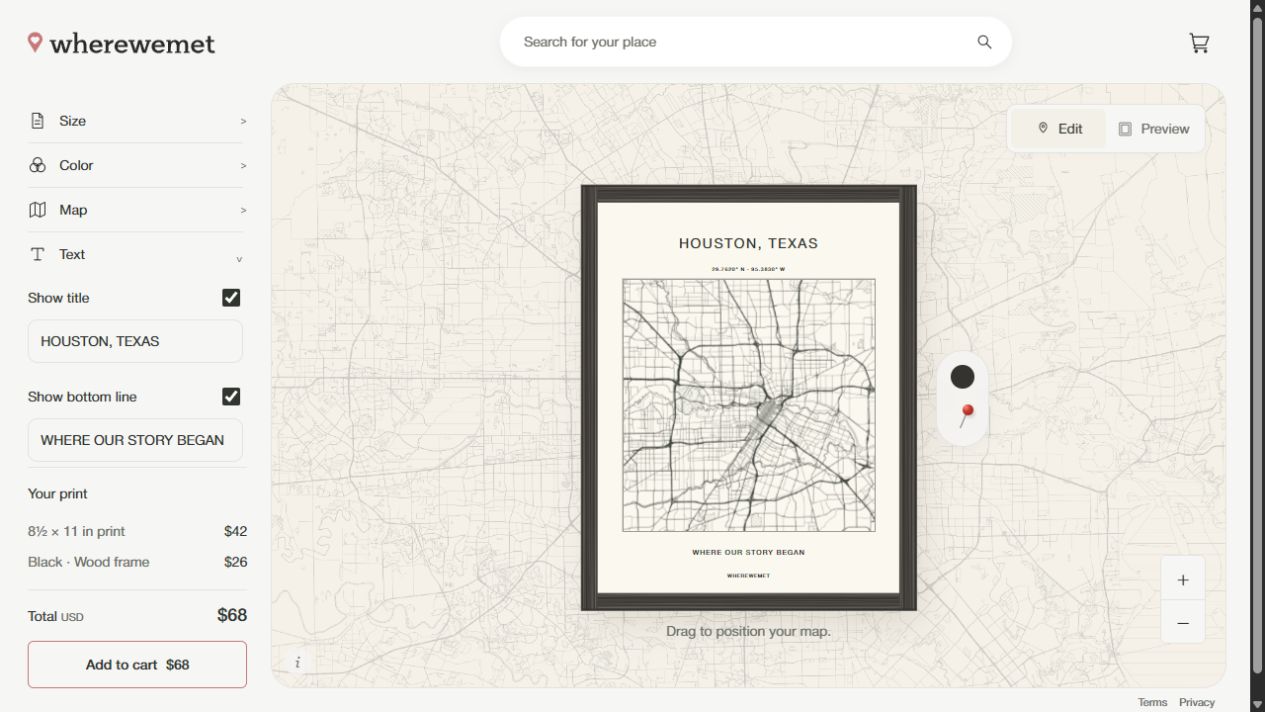This screenshot has height=712, width=1265.
Task: Select the red pushpin marker
Action: point(966,415)
